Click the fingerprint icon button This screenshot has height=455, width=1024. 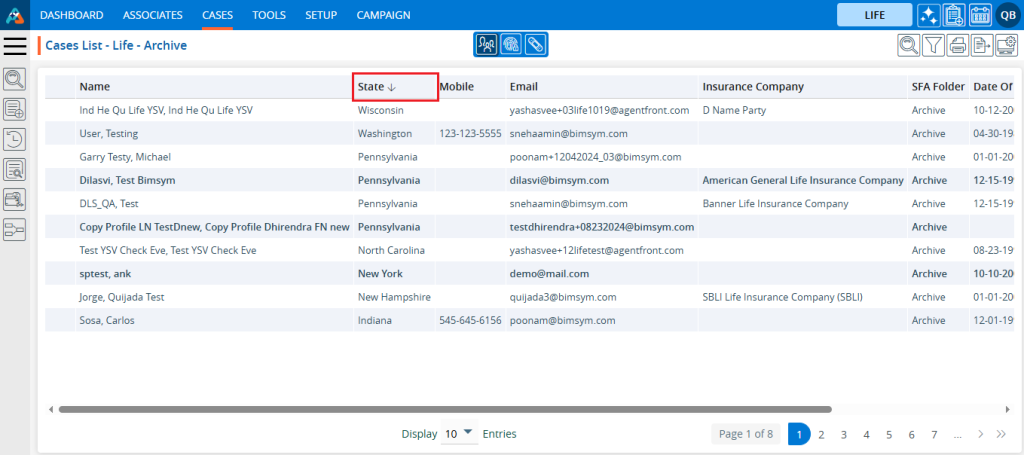pos(511,45)
